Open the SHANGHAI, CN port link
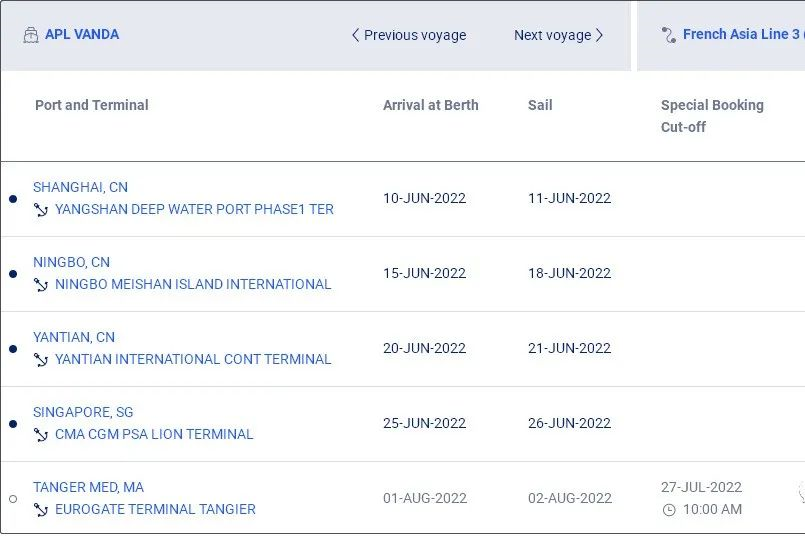 point(81,187)
